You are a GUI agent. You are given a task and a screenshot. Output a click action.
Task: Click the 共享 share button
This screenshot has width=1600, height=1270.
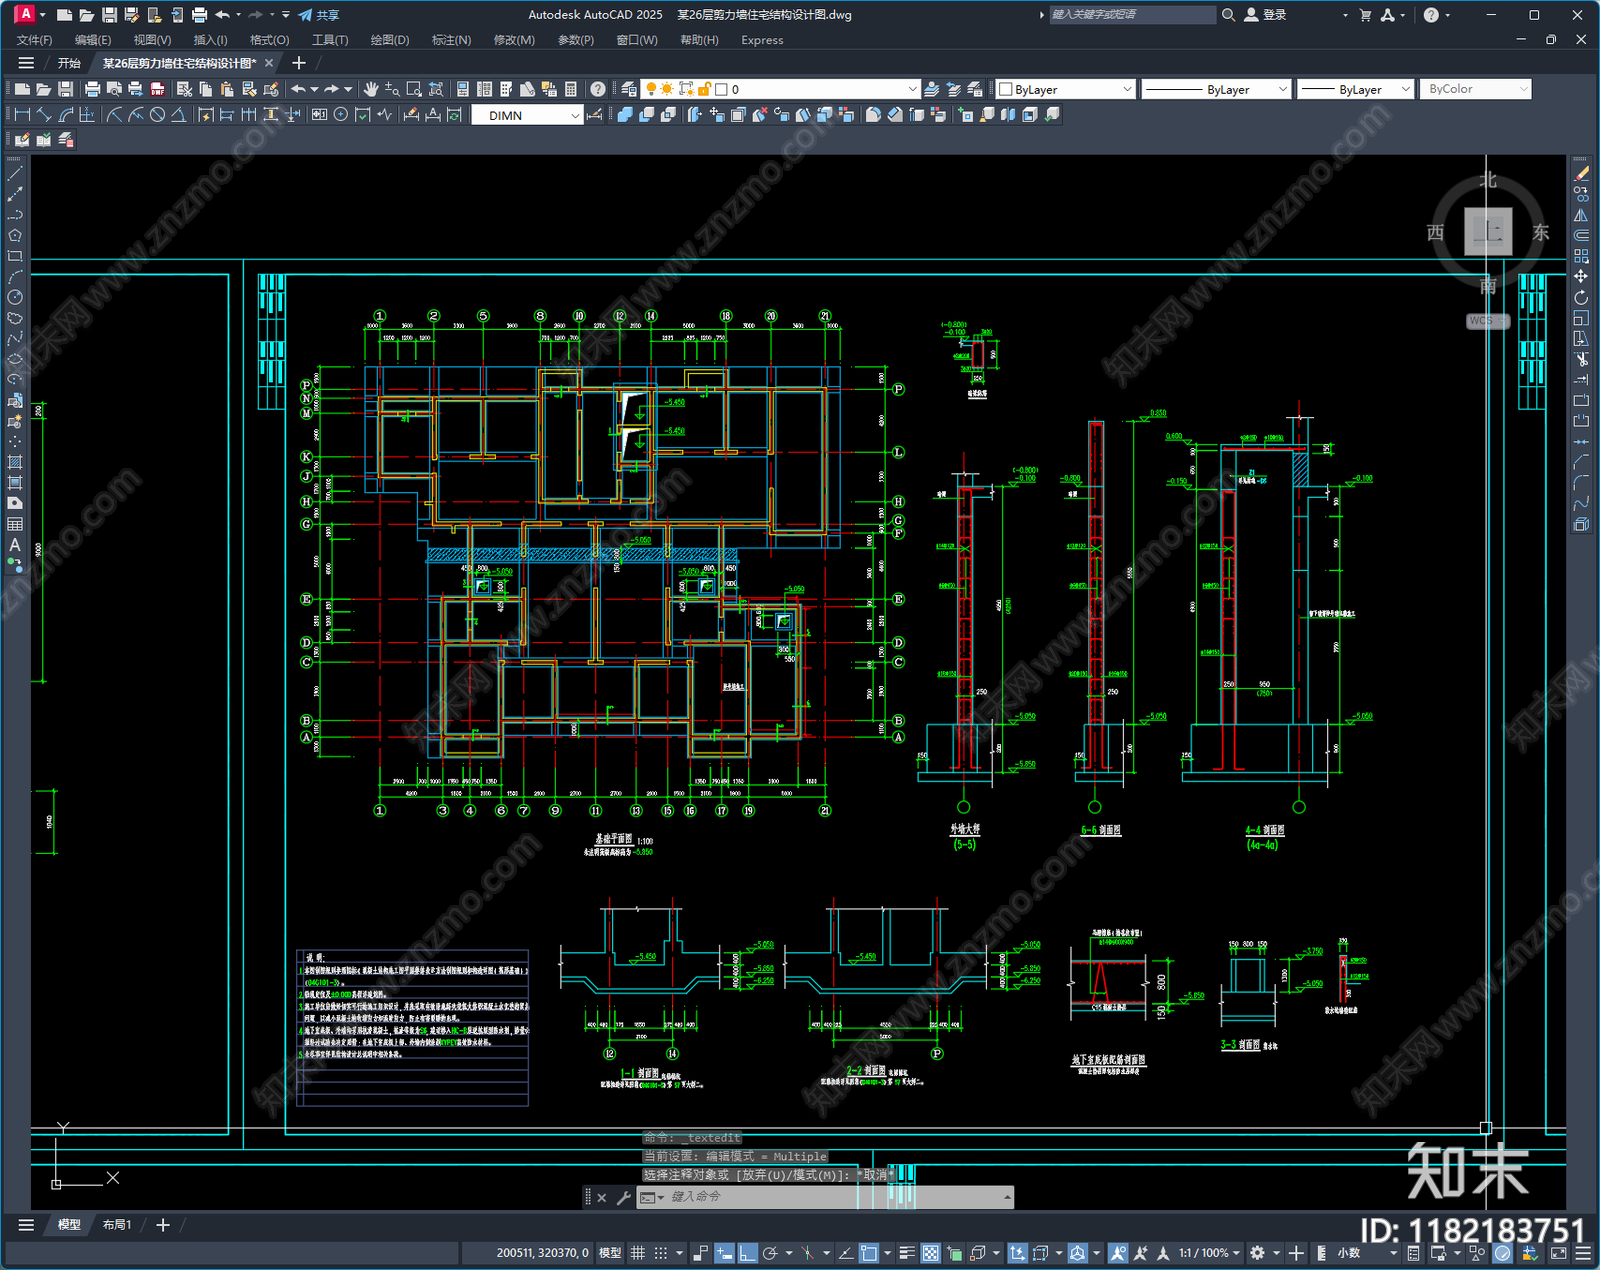click(319, 15)
